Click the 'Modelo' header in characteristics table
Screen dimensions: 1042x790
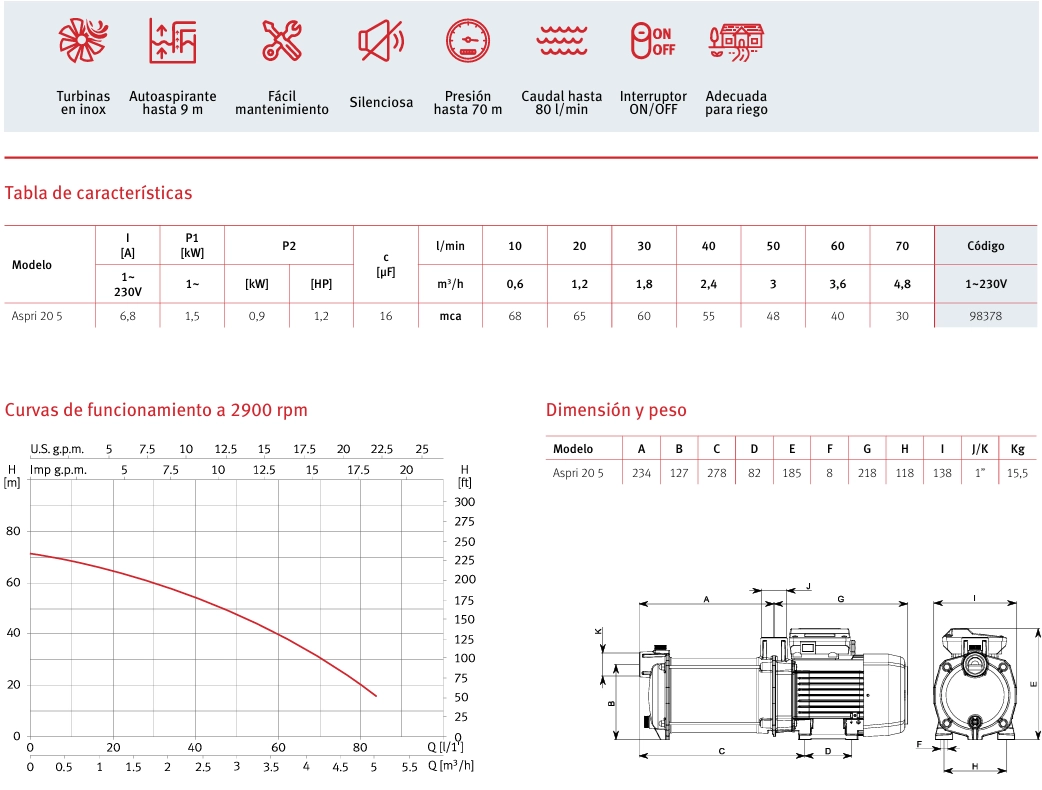[32, 264]
